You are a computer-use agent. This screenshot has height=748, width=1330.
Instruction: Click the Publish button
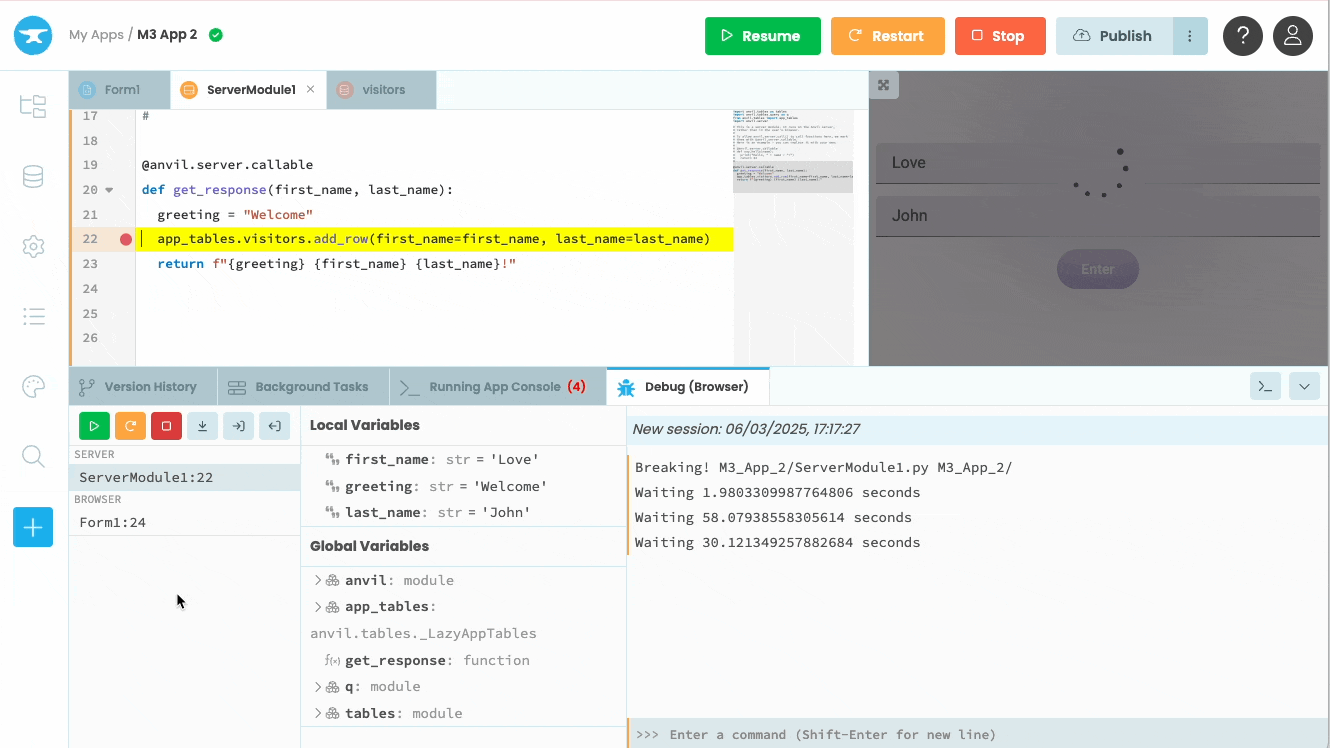(1115, 36)
